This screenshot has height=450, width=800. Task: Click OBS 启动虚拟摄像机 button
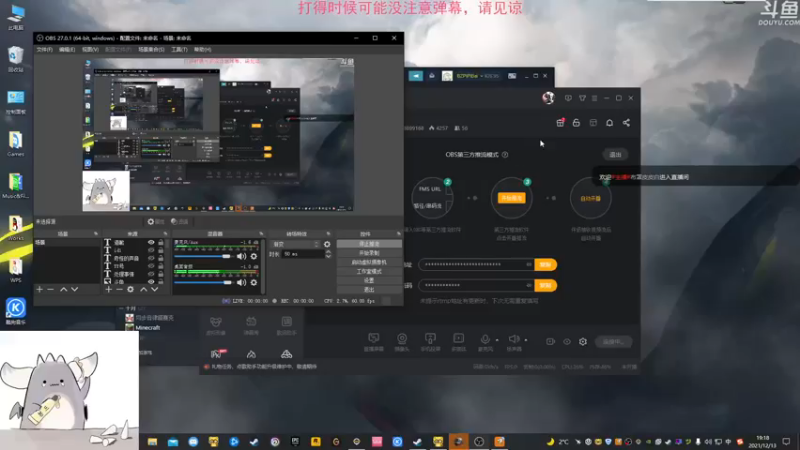[x=369, y=262]
